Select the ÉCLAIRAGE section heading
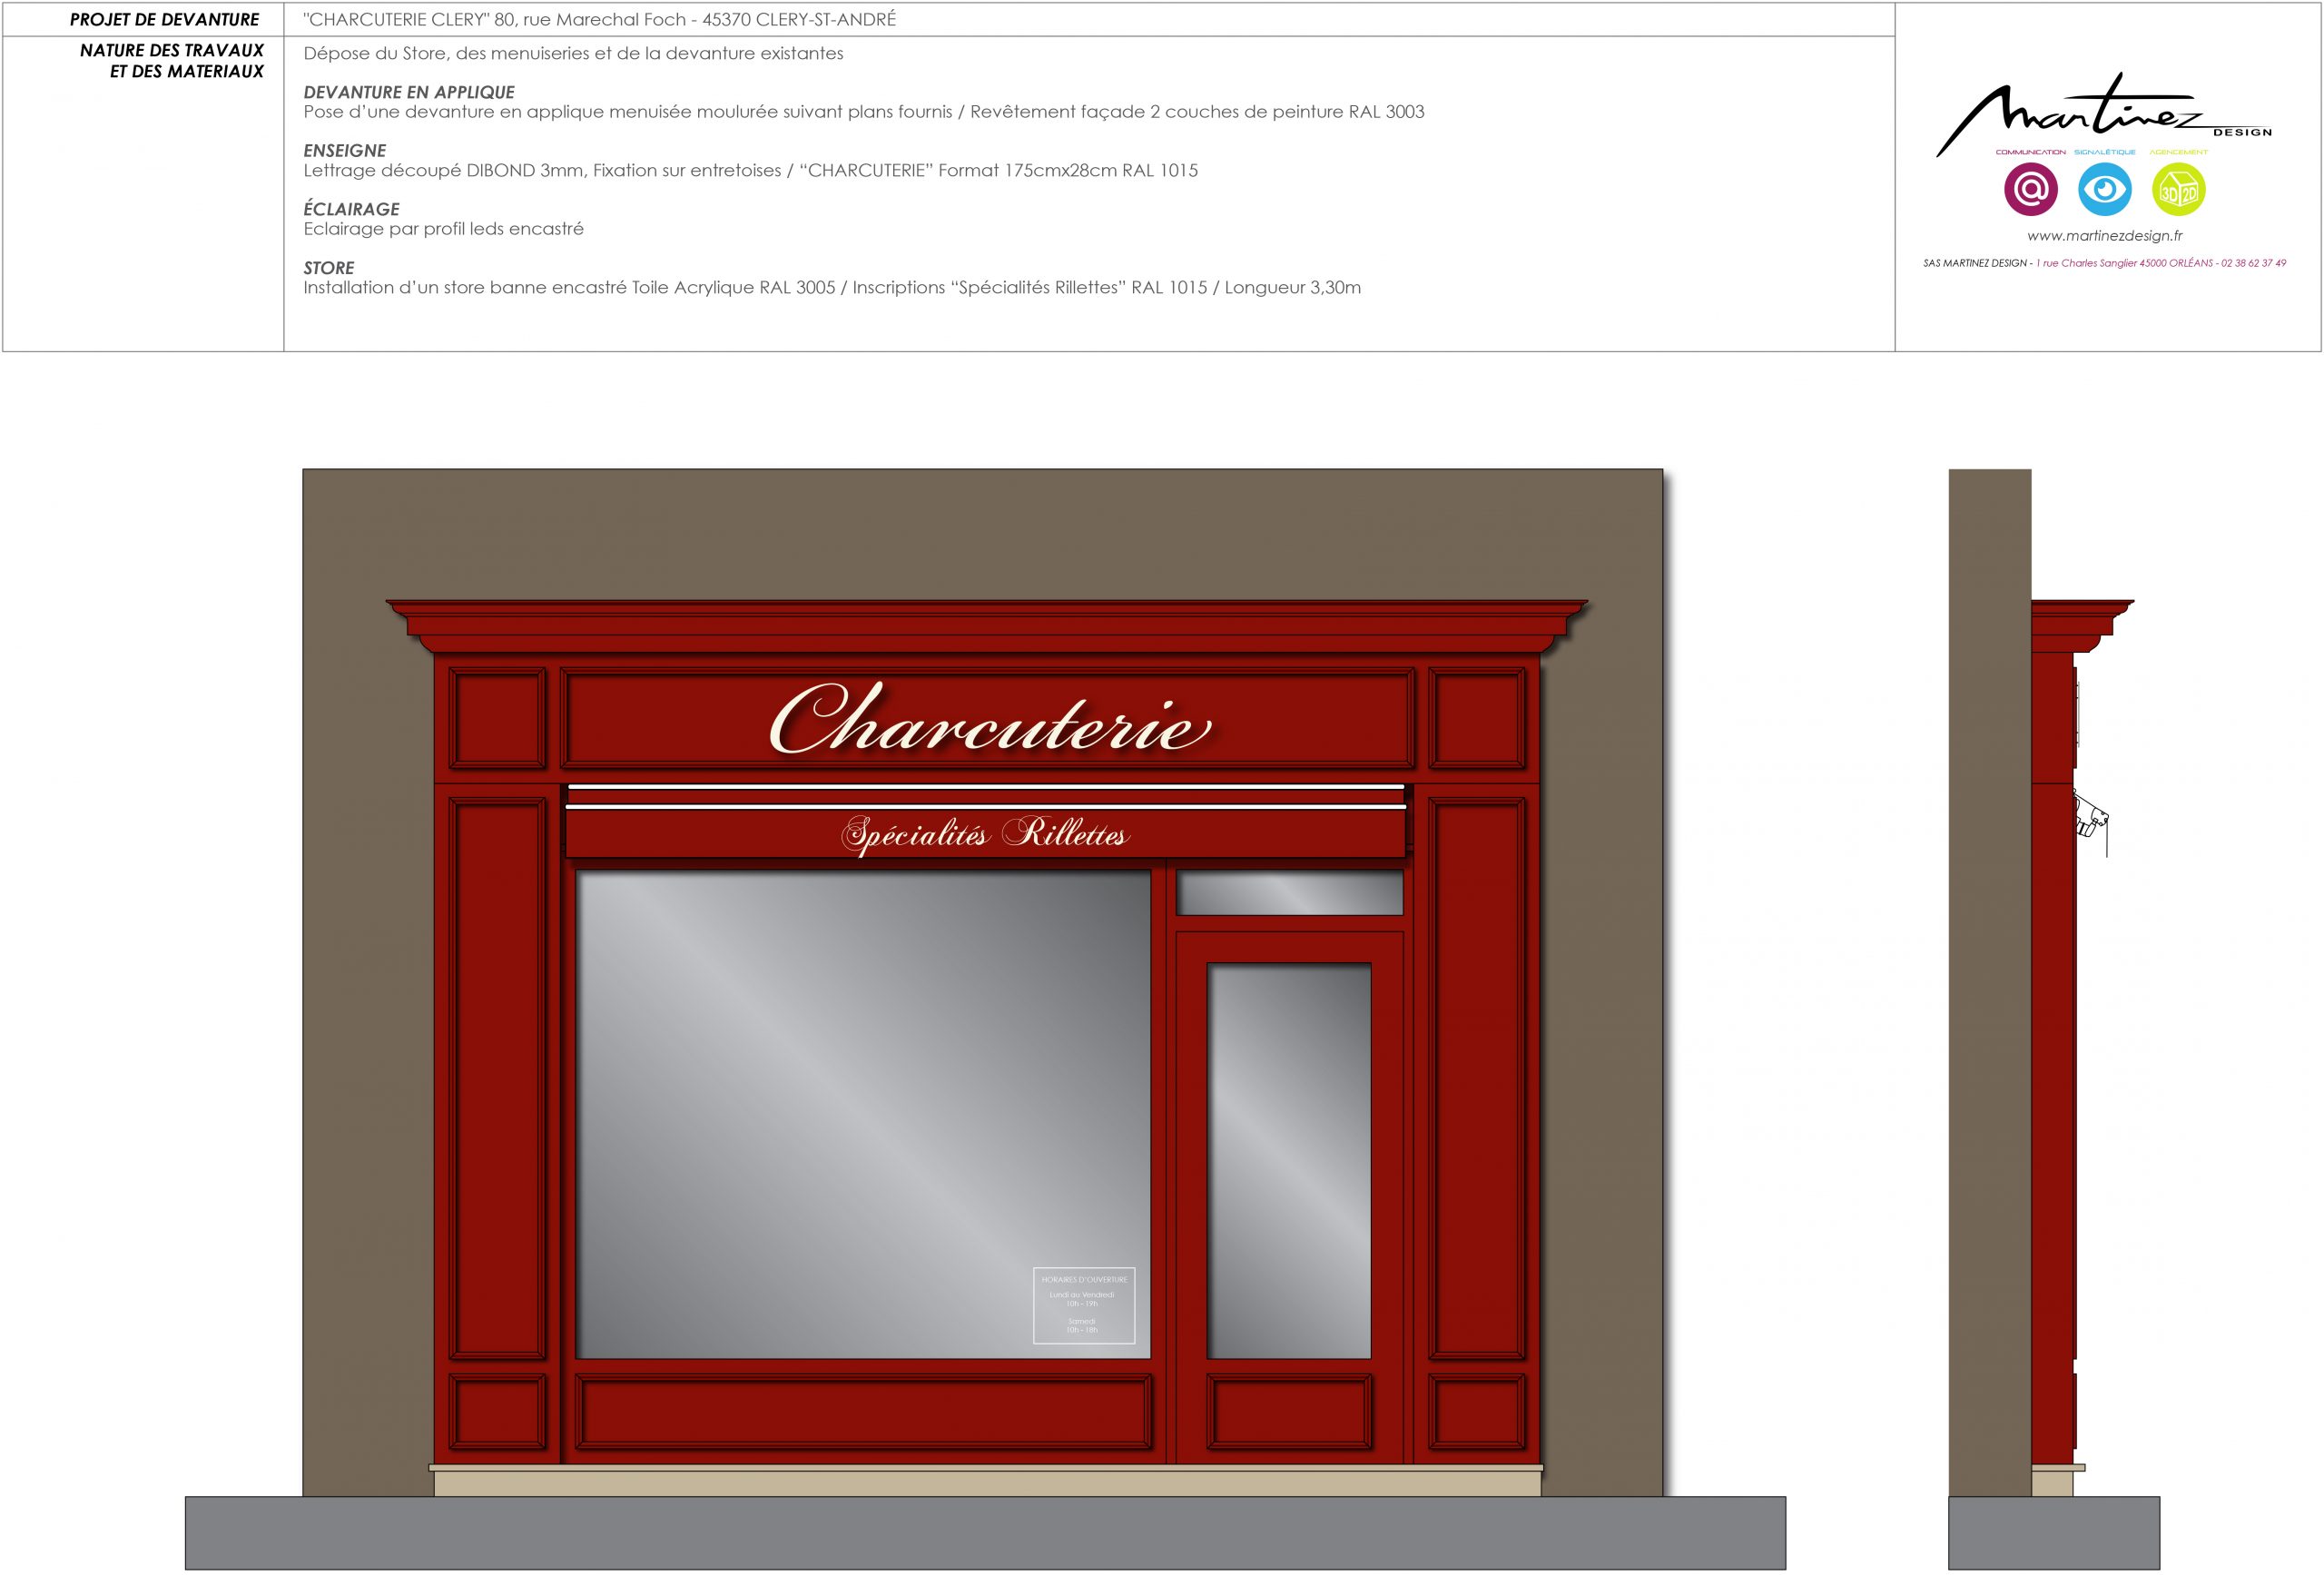Viewport: 2324px width, 1575px height. point(351,209)
